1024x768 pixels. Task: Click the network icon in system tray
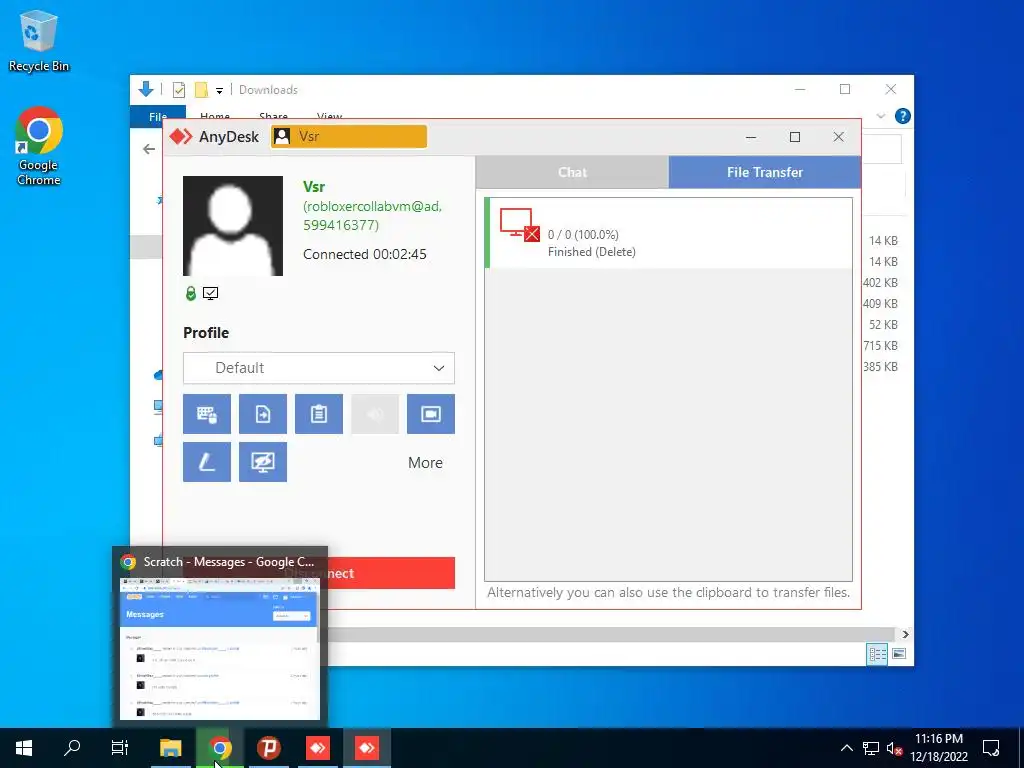coord(871,748)
